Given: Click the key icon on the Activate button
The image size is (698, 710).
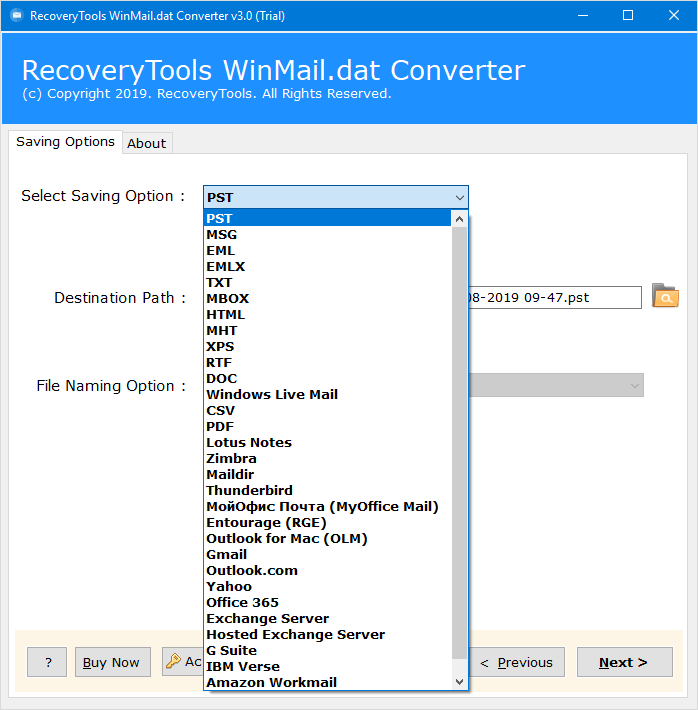Looking at the screenshot, I should pos(173,661).
